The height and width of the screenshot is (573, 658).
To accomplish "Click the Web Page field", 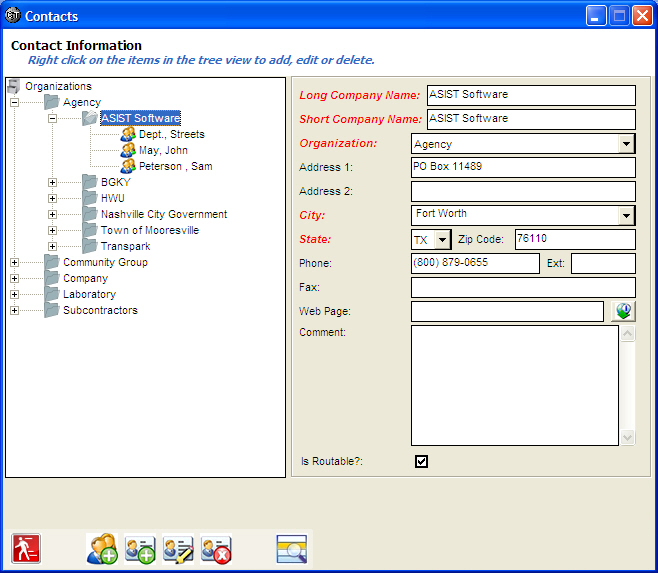I will 507,311.
